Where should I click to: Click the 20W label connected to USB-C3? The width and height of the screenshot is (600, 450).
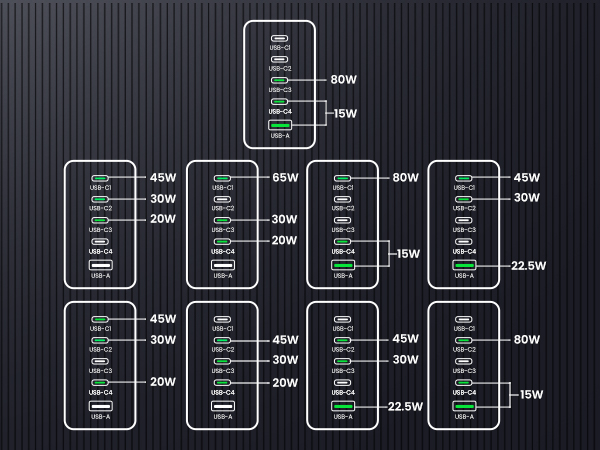click(163, 219)
